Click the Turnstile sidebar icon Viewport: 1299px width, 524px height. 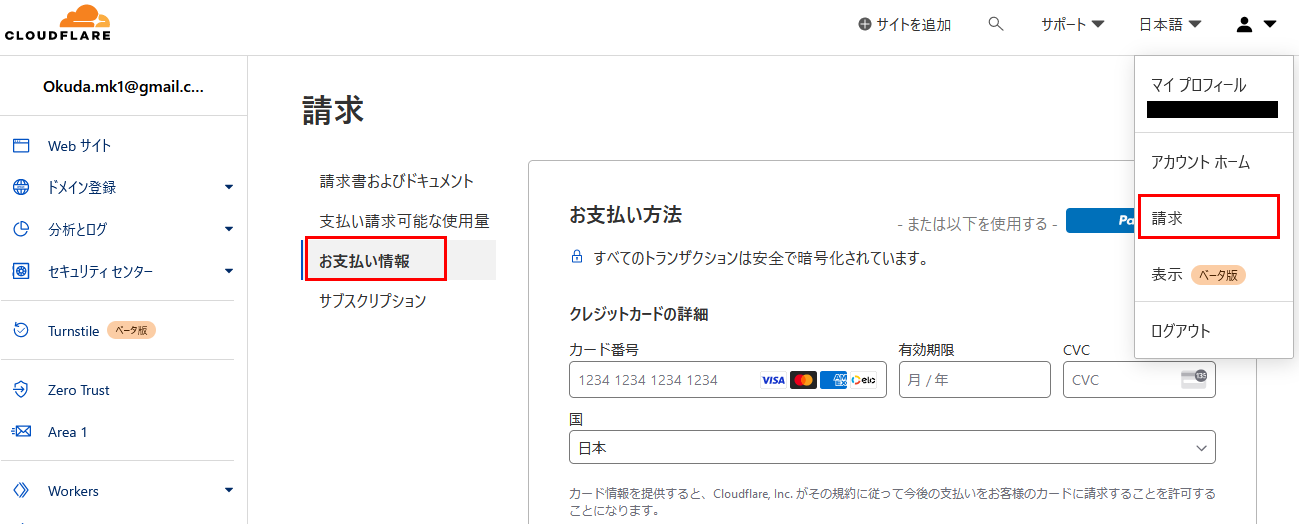click(21, 330)
